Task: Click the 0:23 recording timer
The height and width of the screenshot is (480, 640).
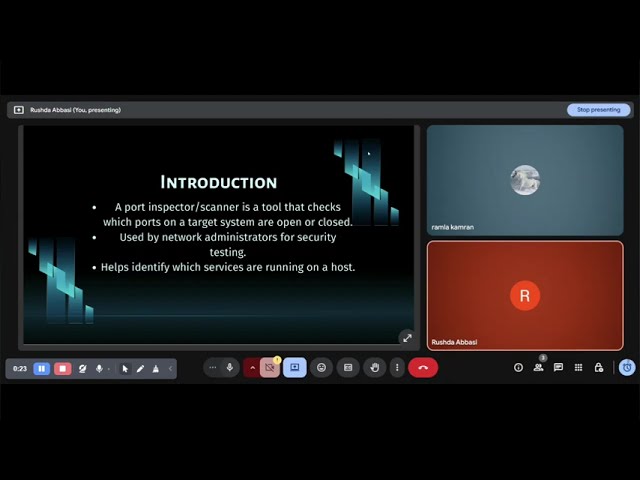Action: tap(20, 369)
